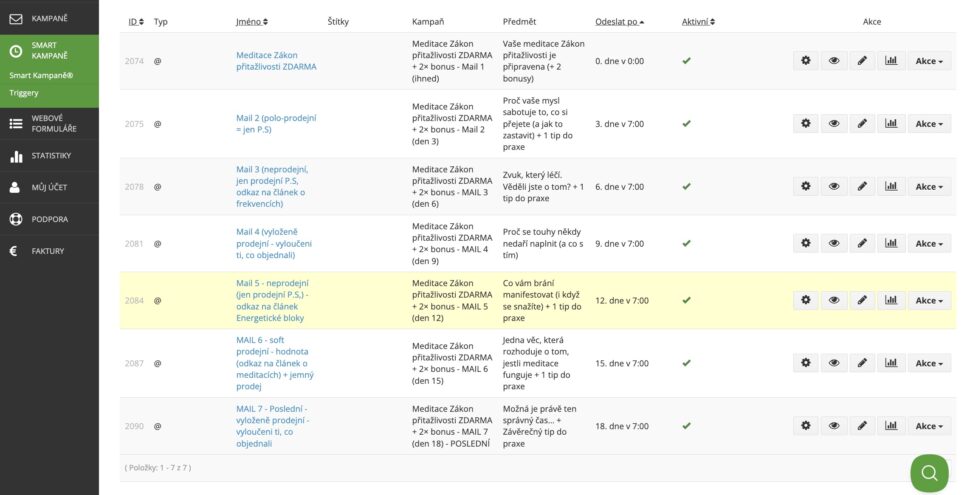Open settings gear for Mail 2 row
Screen dimensions: 970x495
pos(806,124)
